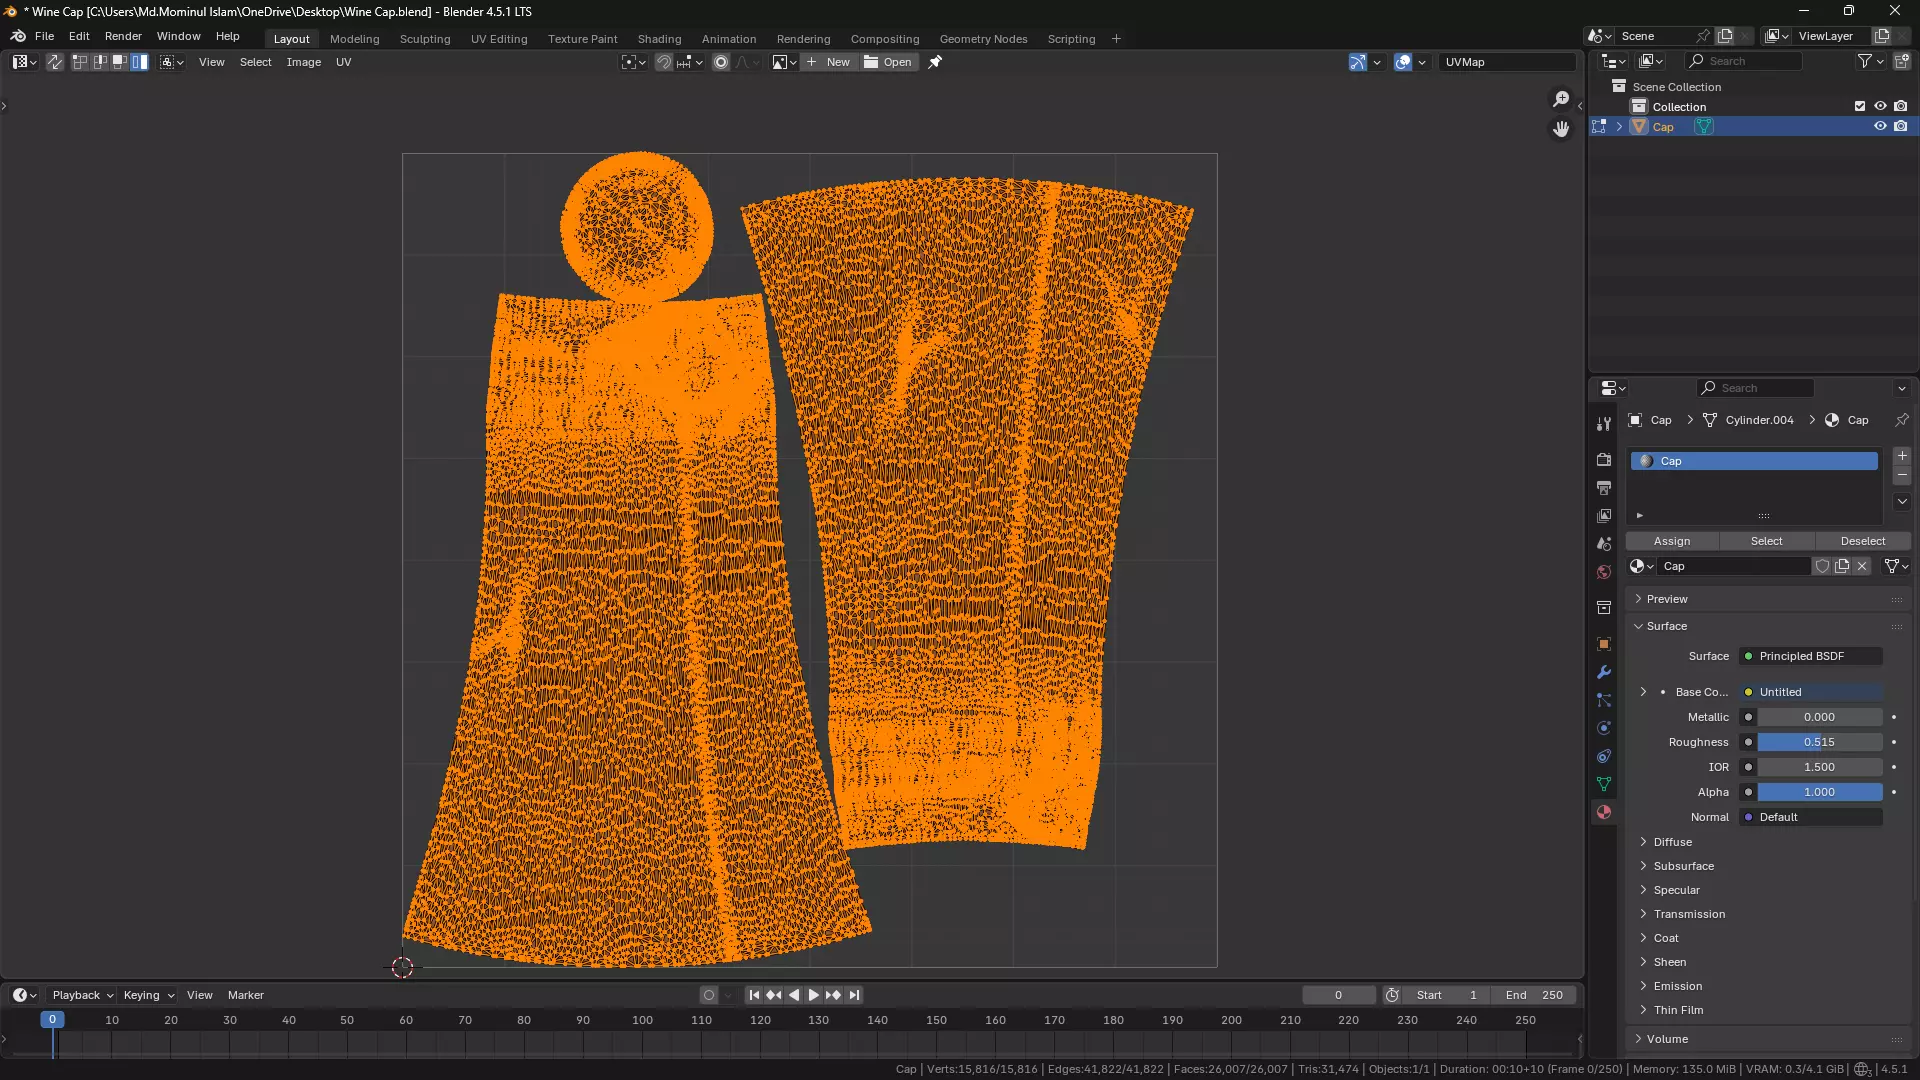Open the World properties tab
Screen dimensions: 1920x1080
coord(1604,572)
